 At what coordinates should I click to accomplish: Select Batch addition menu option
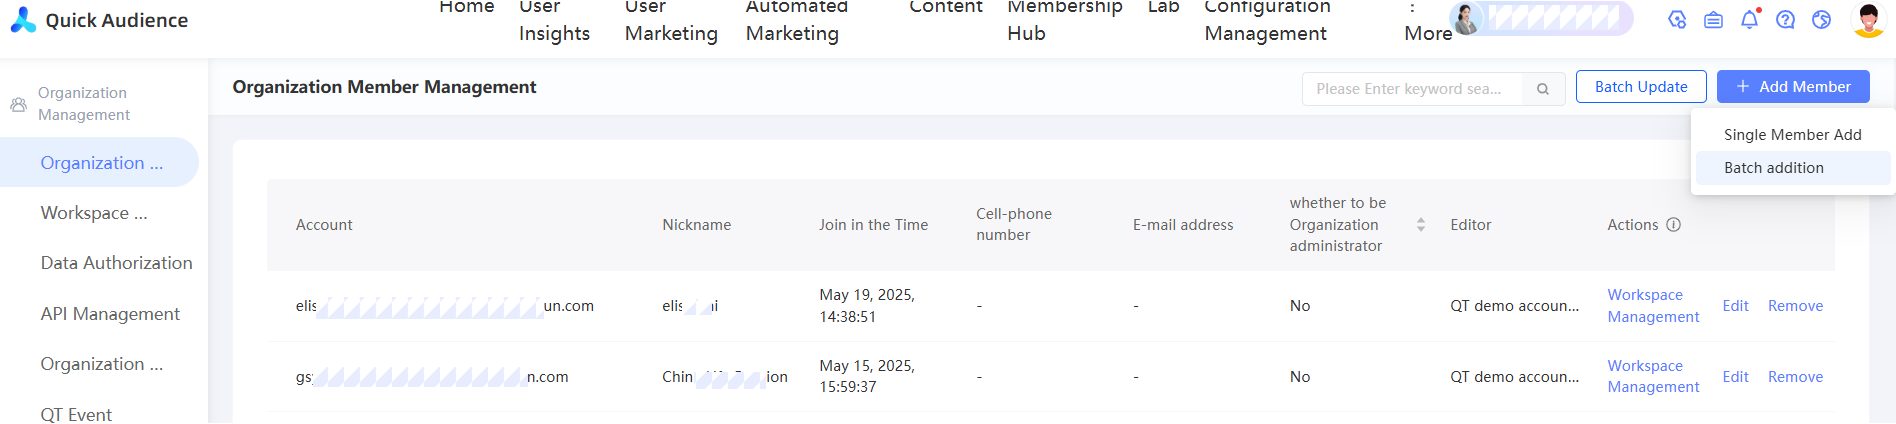point(1773,168)
